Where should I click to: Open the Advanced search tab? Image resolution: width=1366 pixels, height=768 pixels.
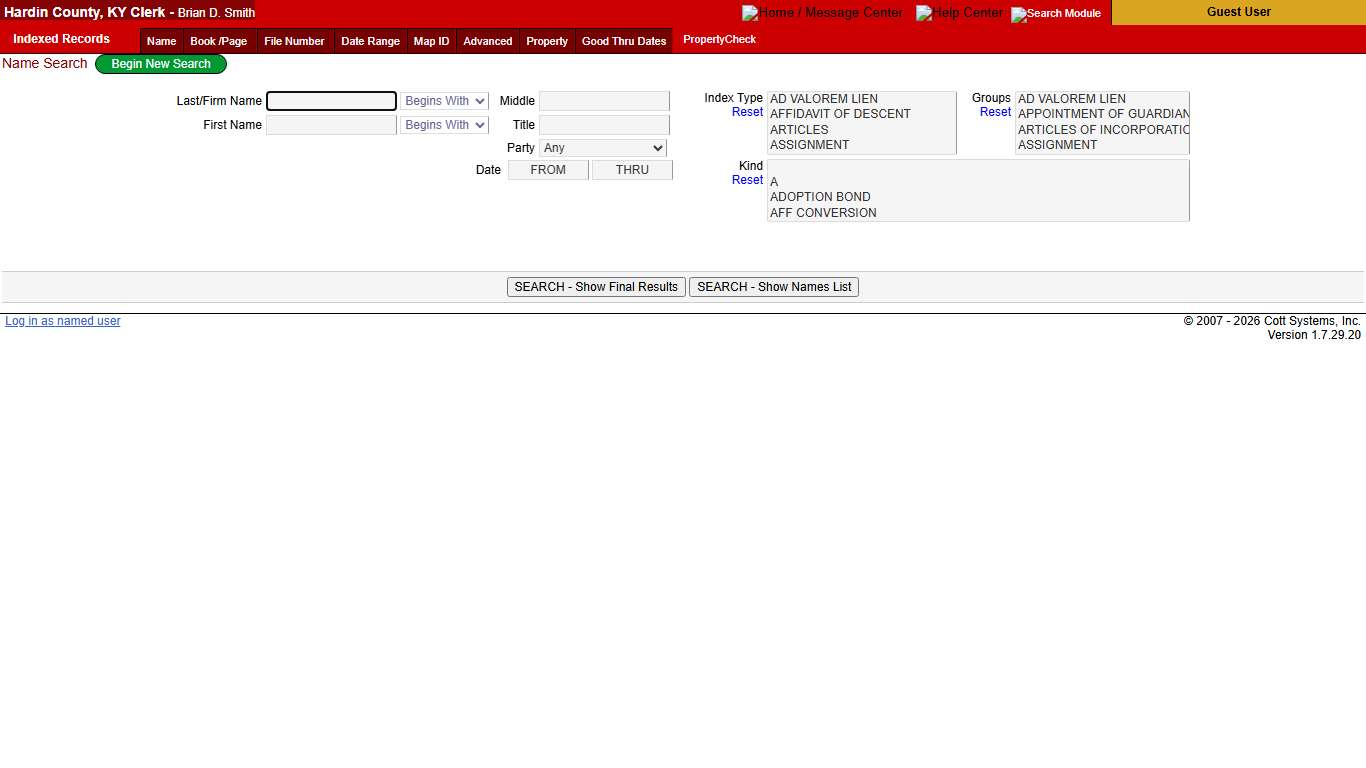pyautogui.click(x=487, y=41)
